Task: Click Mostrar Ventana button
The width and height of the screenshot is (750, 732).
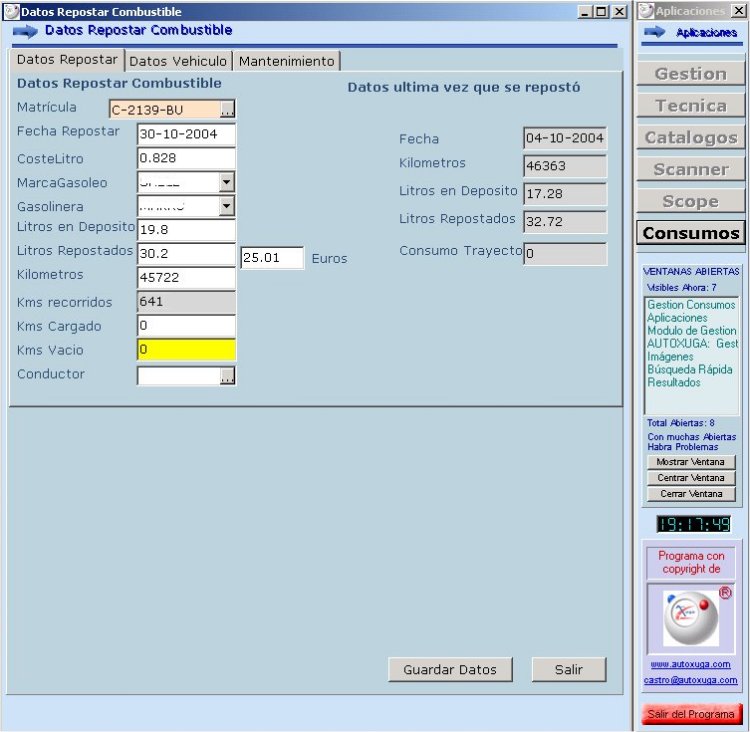Action: coord(691,462)
